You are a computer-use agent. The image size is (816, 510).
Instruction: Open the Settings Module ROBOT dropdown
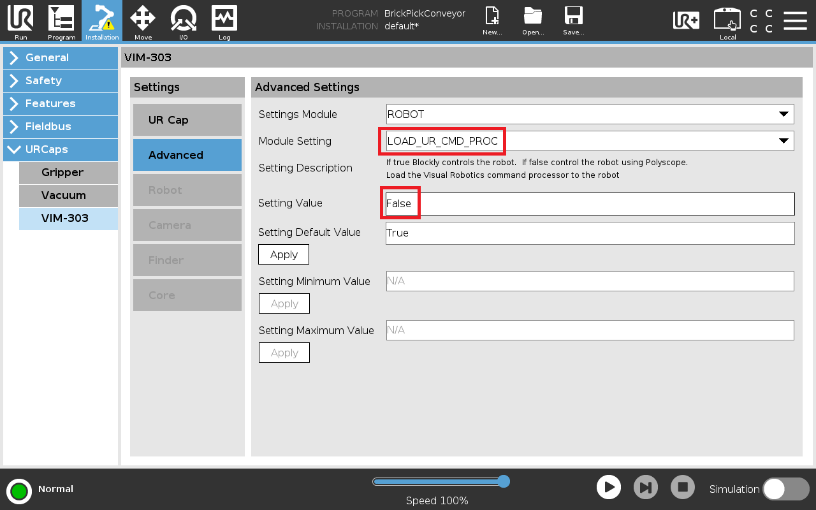590,114
